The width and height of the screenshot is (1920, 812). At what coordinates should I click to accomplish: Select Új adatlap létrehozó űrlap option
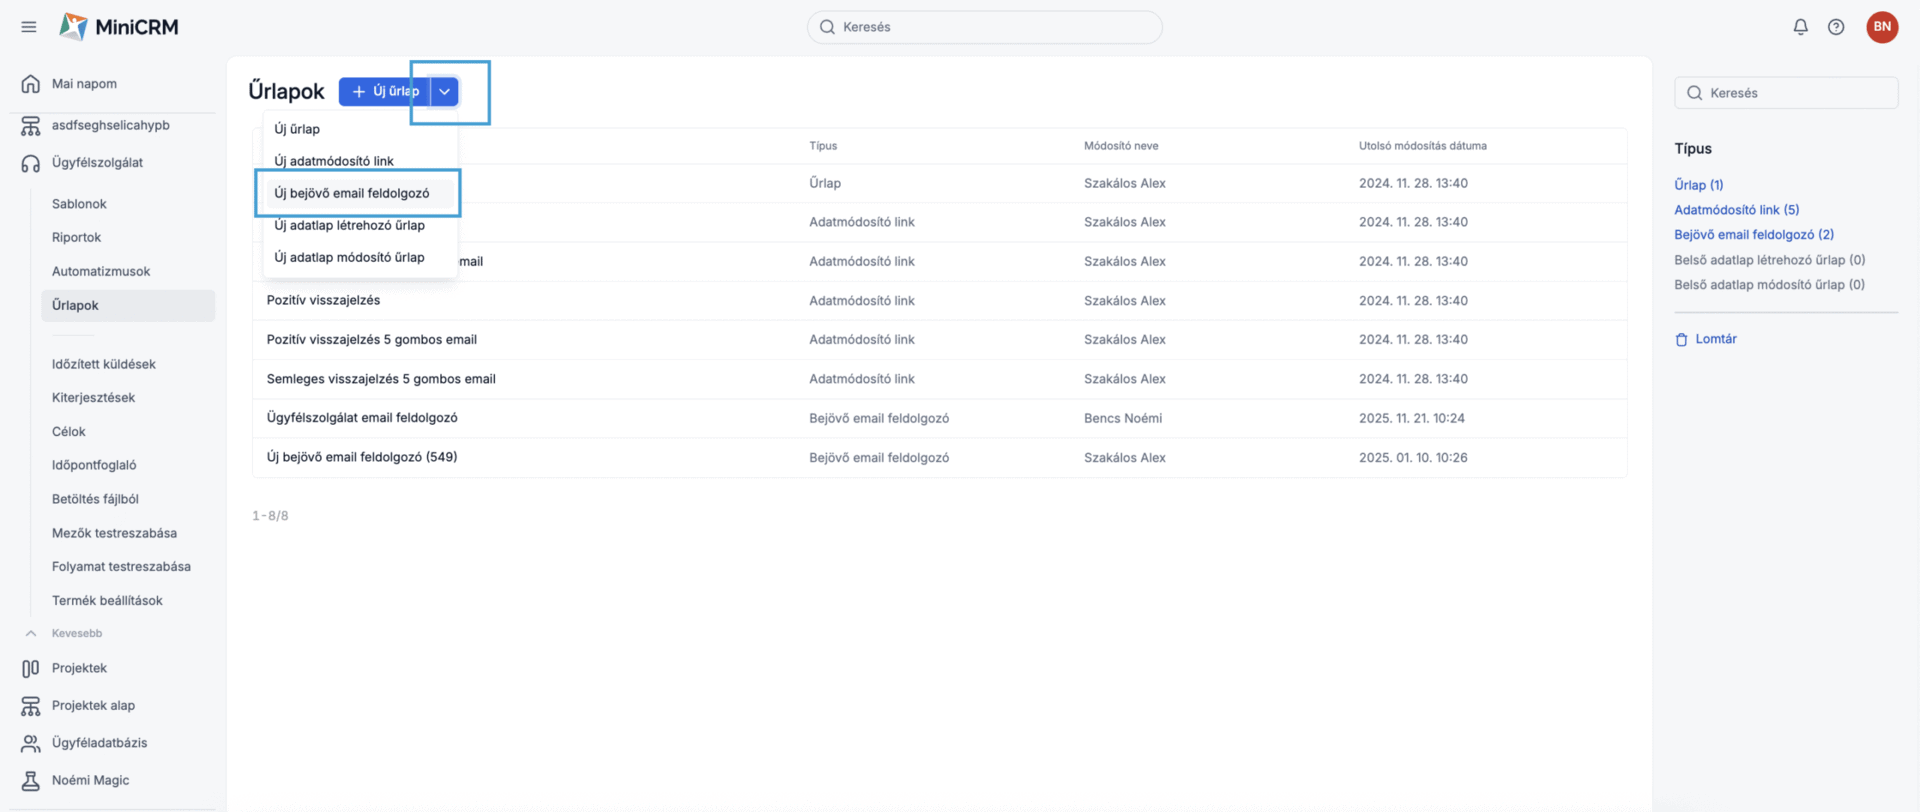(349, 225)
